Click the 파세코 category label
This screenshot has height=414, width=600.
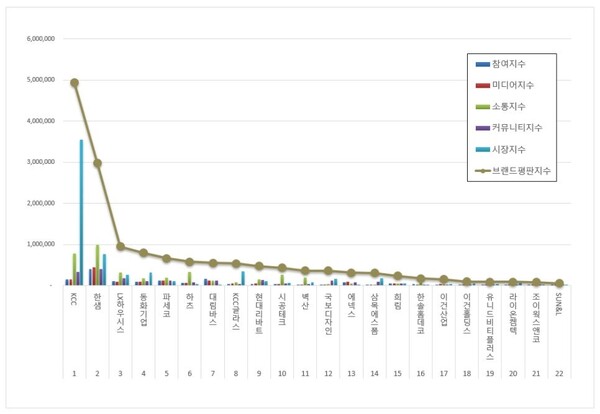click(166, 305)
